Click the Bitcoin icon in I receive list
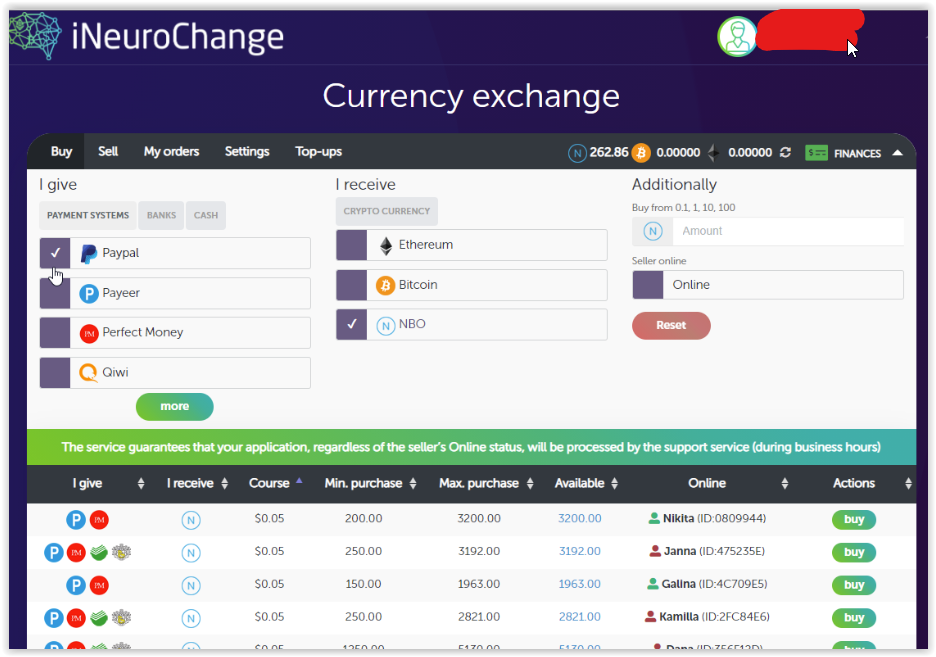The height and width of the screenshot is (657, 936). tap(386, 286)
